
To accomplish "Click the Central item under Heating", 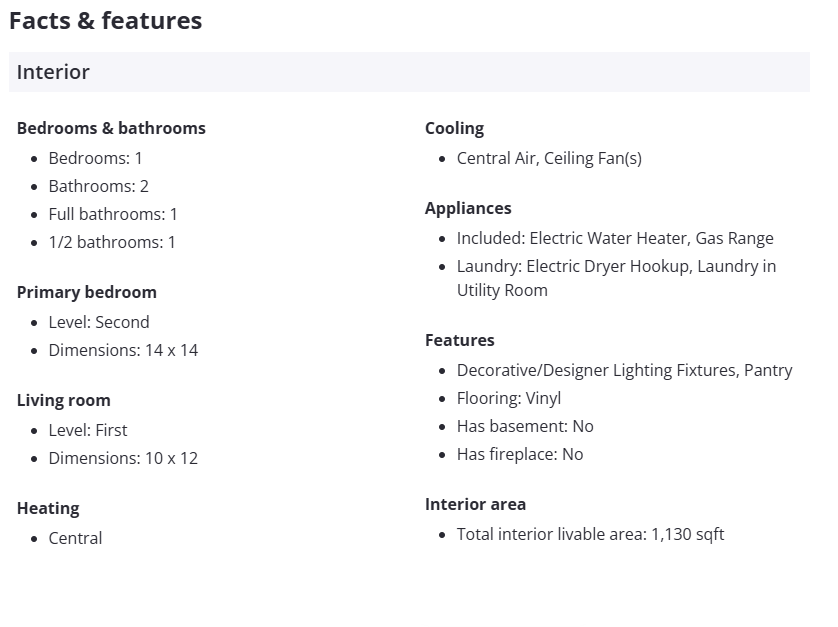I will point(75,538).
